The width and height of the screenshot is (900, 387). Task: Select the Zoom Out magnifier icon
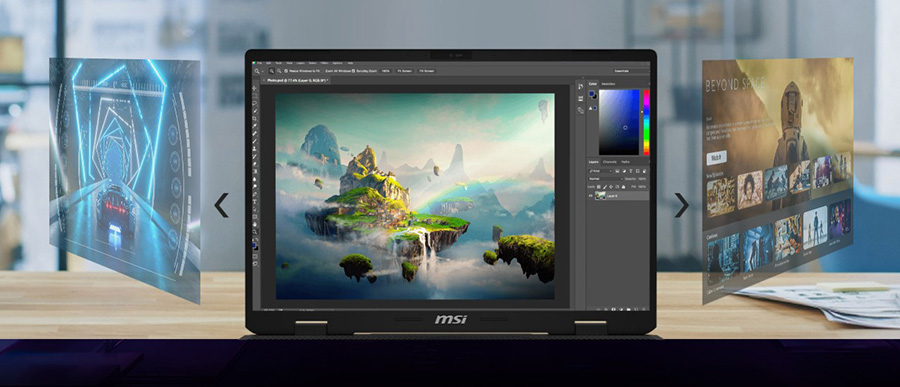[280, 71]
